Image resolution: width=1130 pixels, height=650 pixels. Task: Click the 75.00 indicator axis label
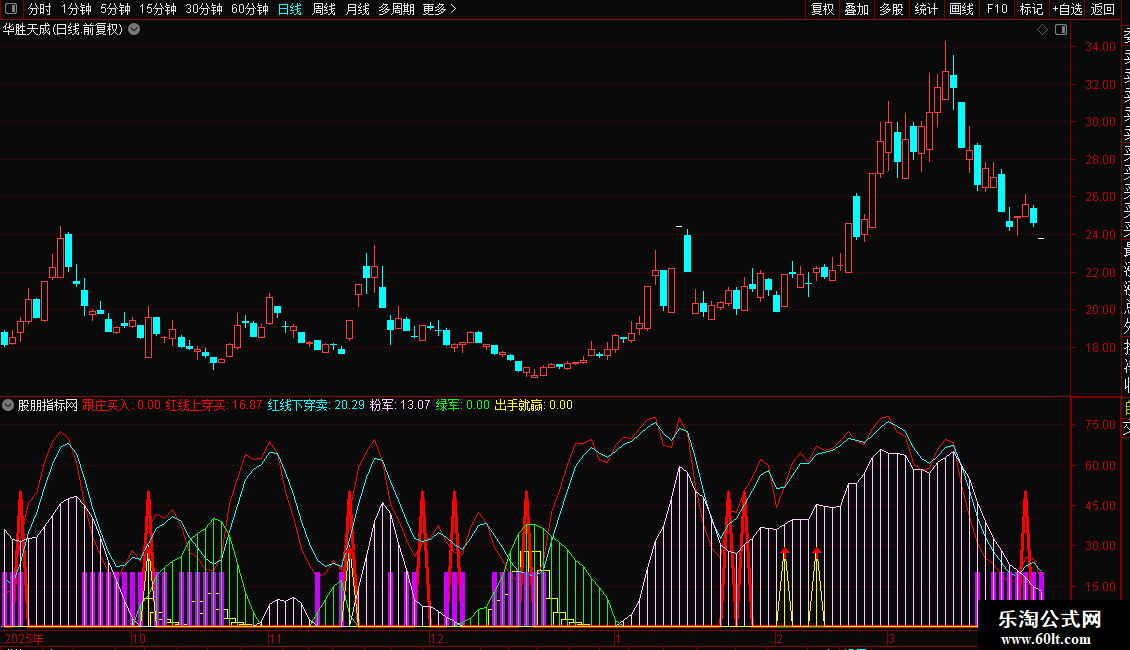coord(1100,425)
